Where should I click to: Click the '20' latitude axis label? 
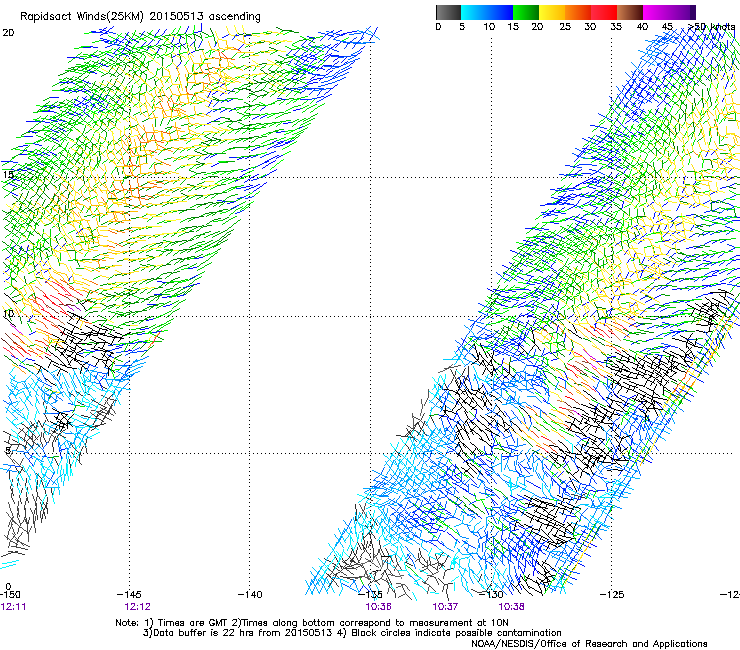point(8,33)
